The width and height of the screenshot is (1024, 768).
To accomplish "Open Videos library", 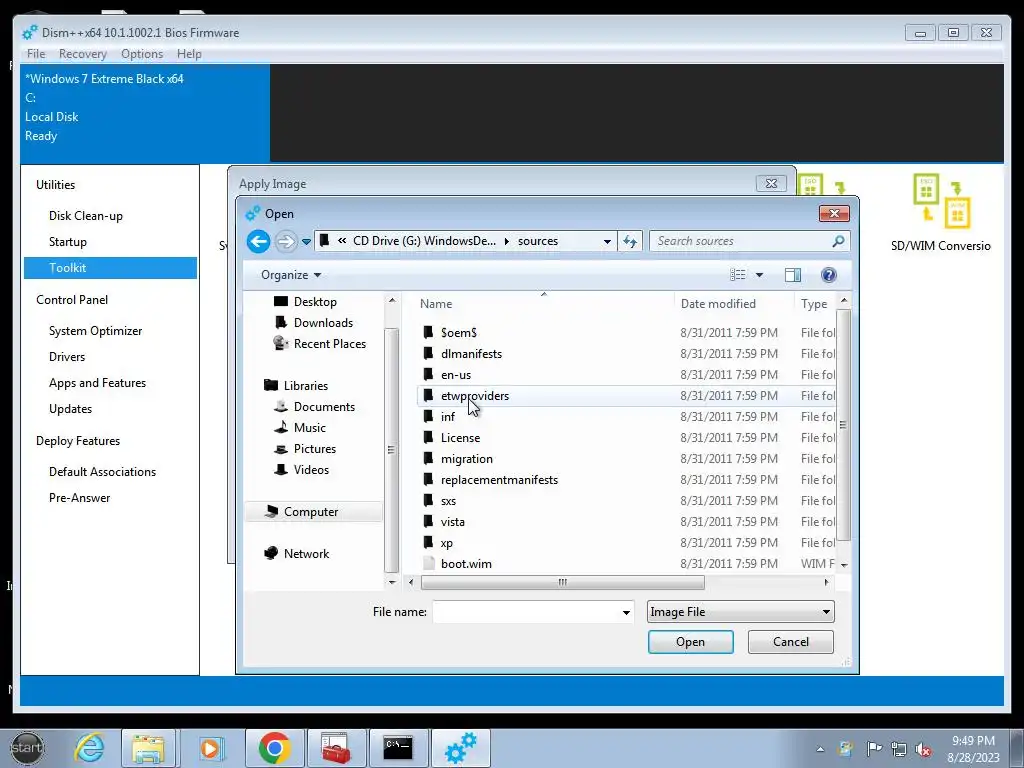I will coord(311,470).
